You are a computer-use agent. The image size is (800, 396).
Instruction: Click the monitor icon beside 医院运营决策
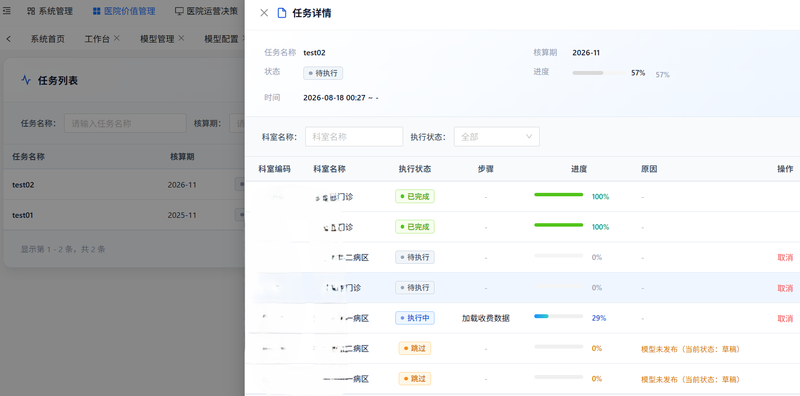179,11
